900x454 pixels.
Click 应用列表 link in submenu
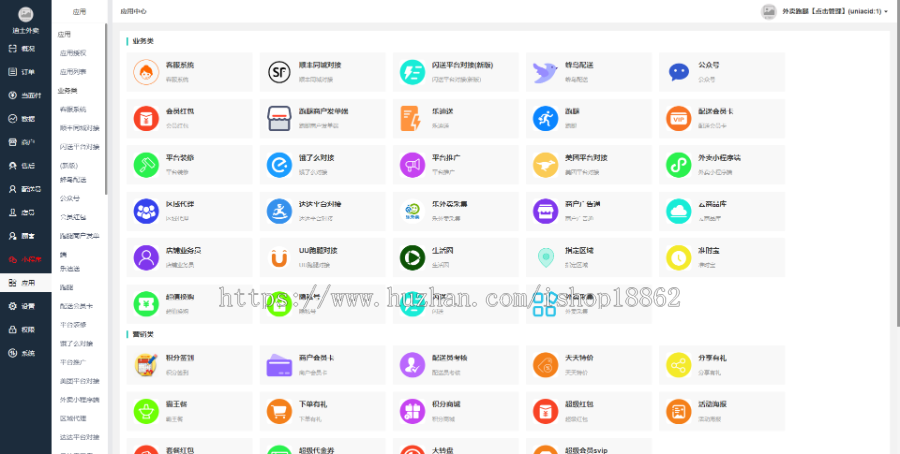73,72
